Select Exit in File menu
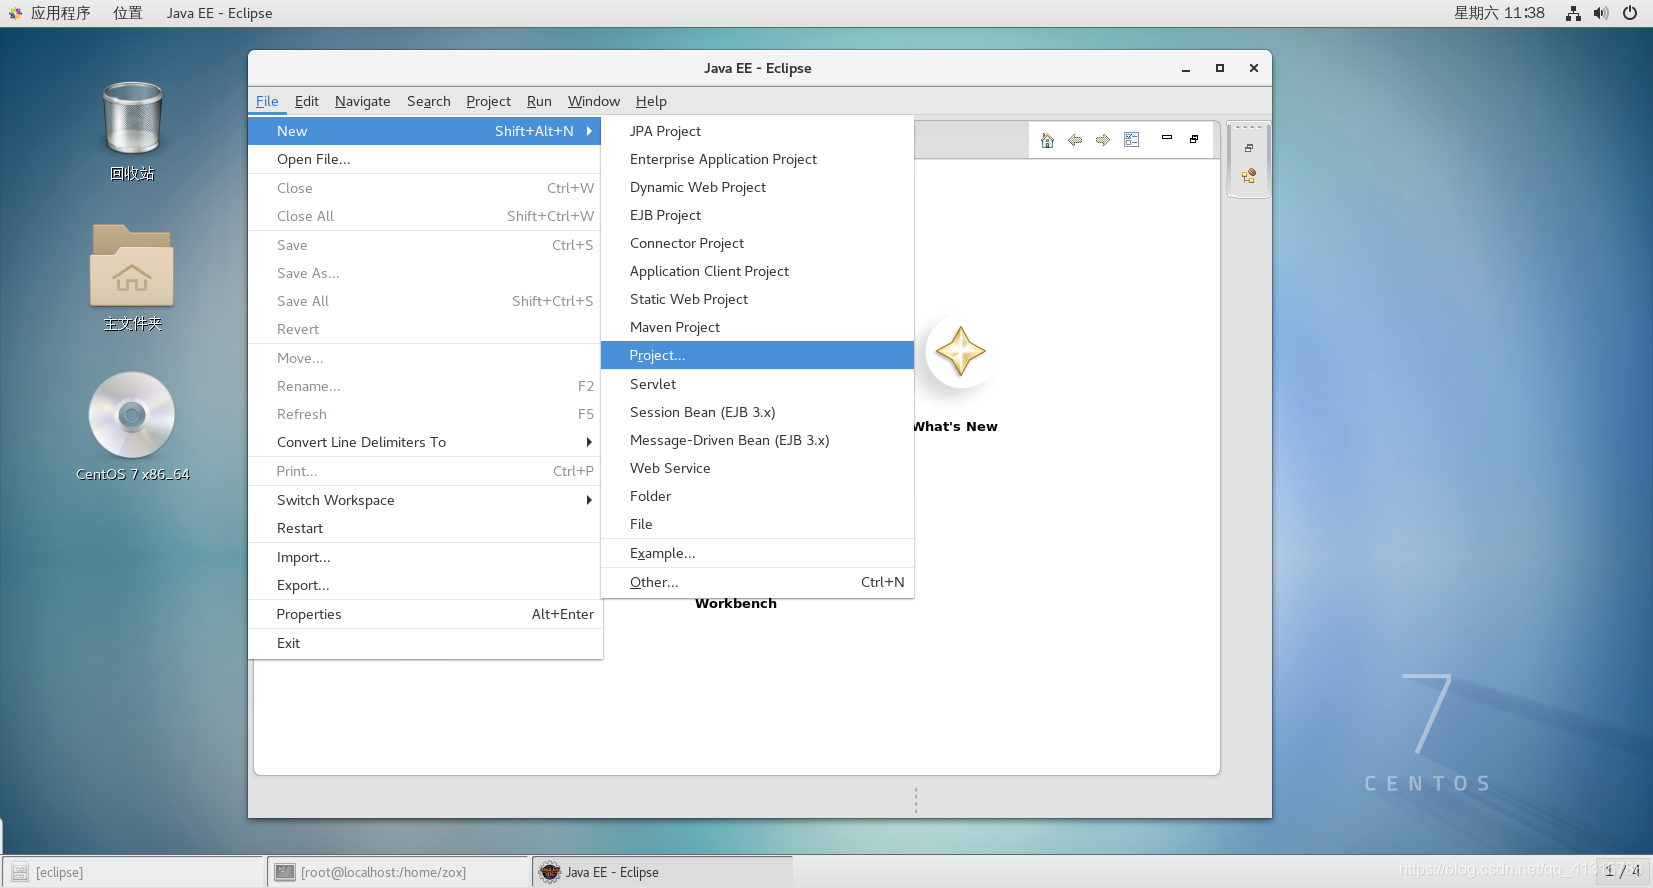This screenshot has height=888, width=1653. click(x=425, y=643)
